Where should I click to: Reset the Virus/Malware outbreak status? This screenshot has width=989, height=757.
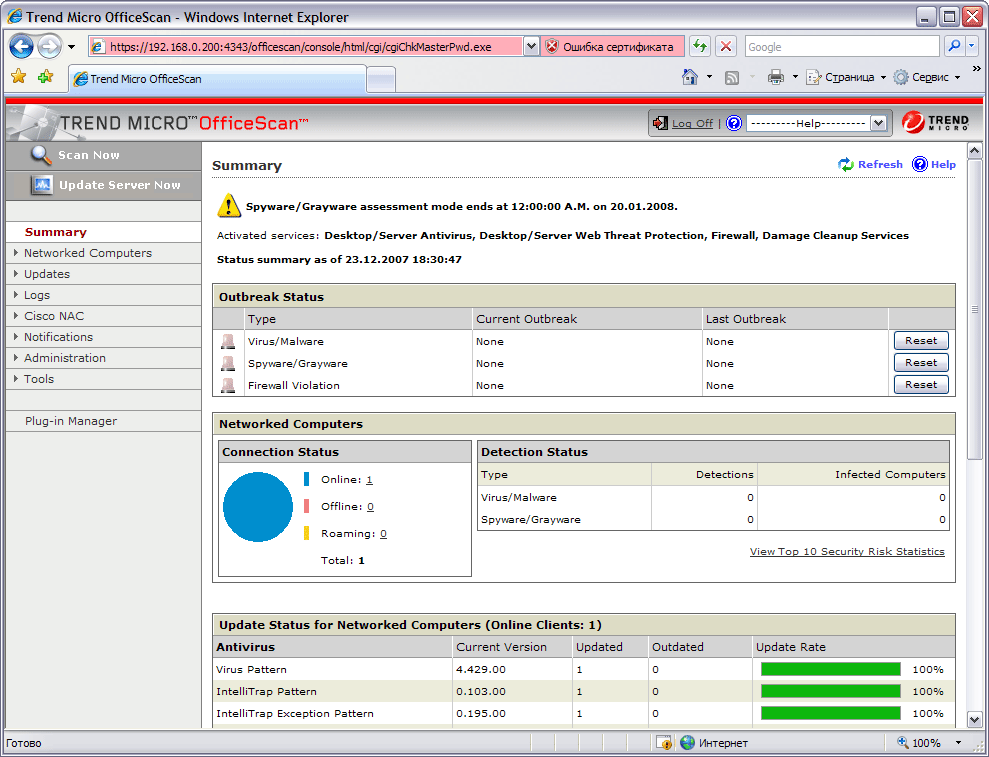point(921,341)
